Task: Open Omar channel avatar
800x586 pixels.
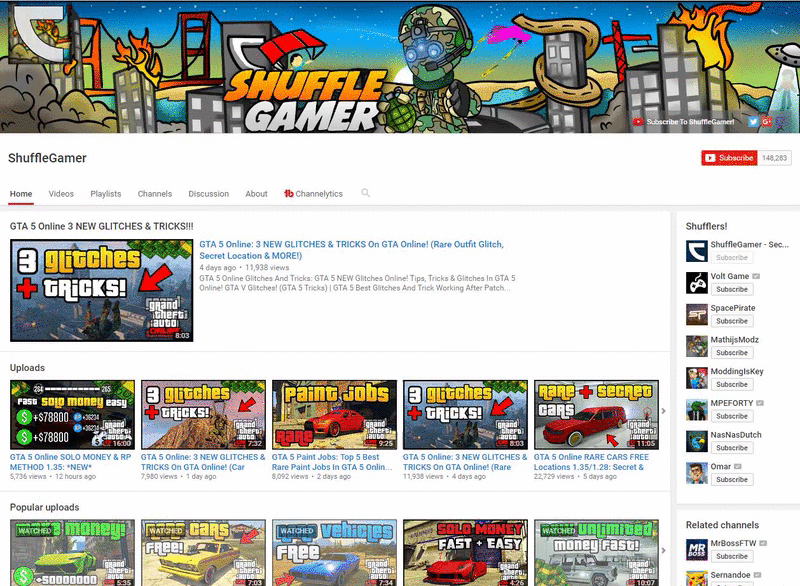Action: coord(696,473)
